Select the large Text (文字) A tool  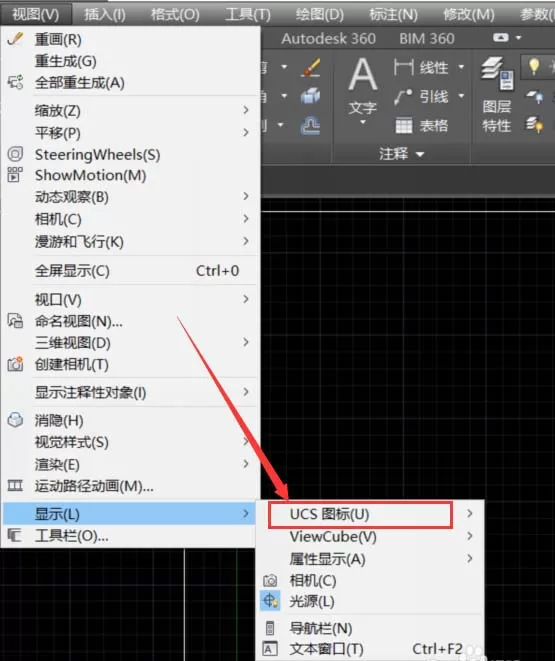pyautogui.click(x=363, y=74)
